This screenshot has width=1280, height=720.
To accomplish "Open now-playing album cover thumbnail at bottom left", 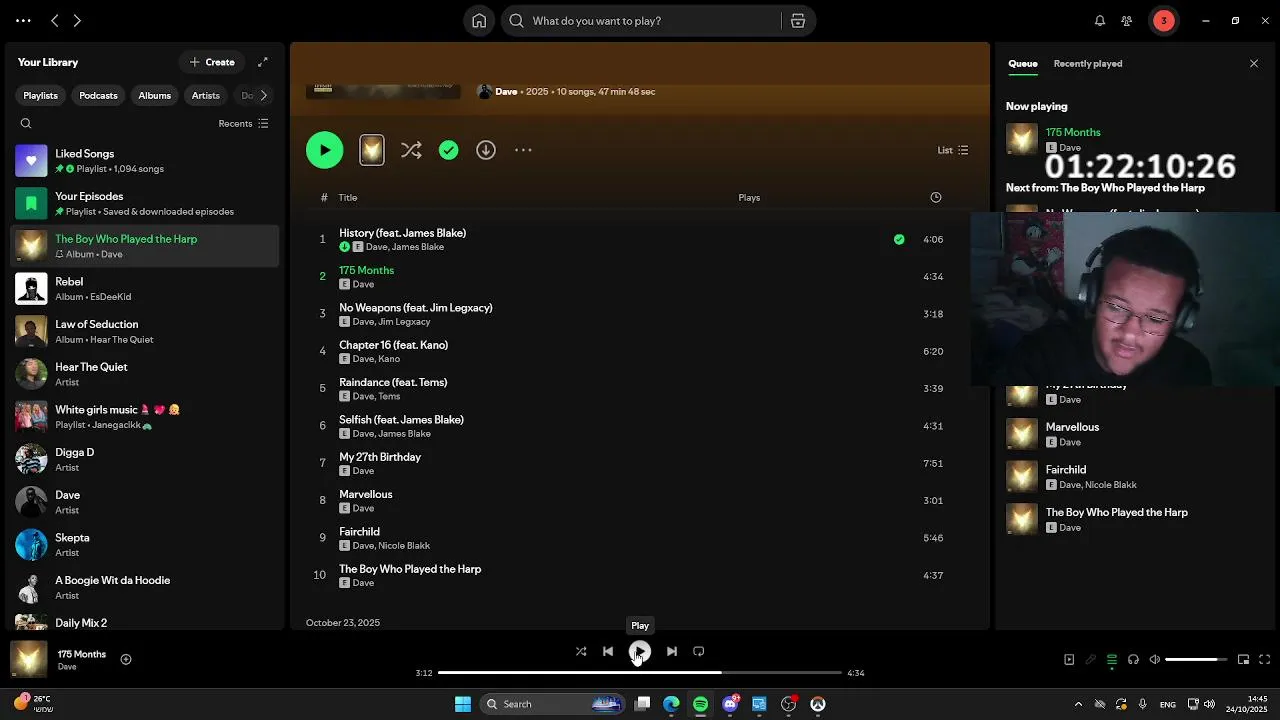I will point(29,659).
